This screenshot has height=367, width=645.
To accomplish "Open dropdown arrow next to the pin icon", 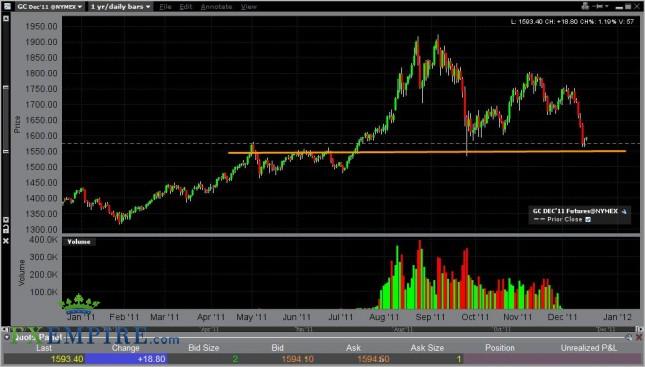I will tap(607, 6).
